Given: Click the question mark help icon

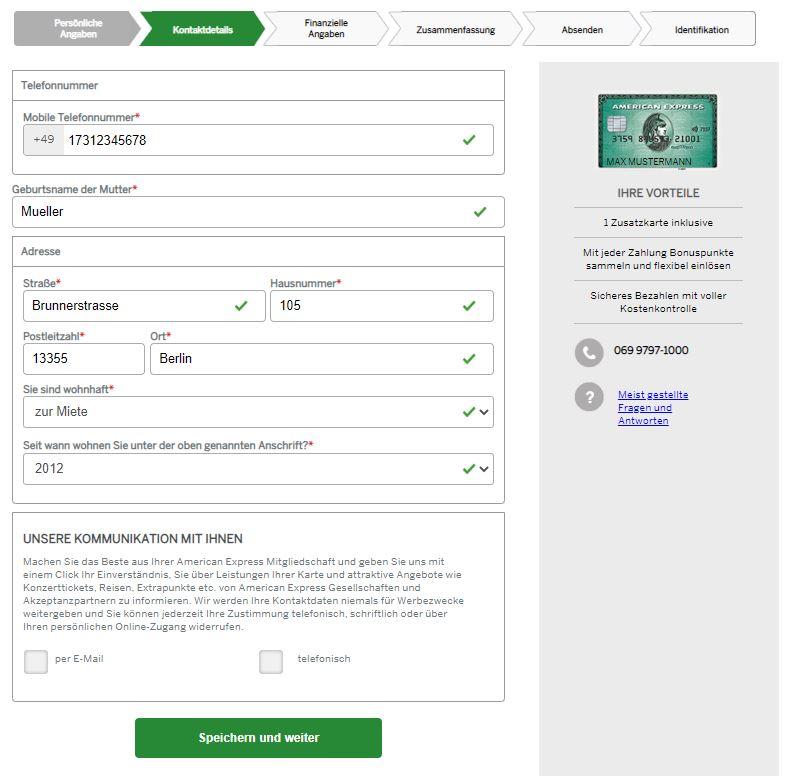Looking at the screenshot, I should [x=589, y=396].
